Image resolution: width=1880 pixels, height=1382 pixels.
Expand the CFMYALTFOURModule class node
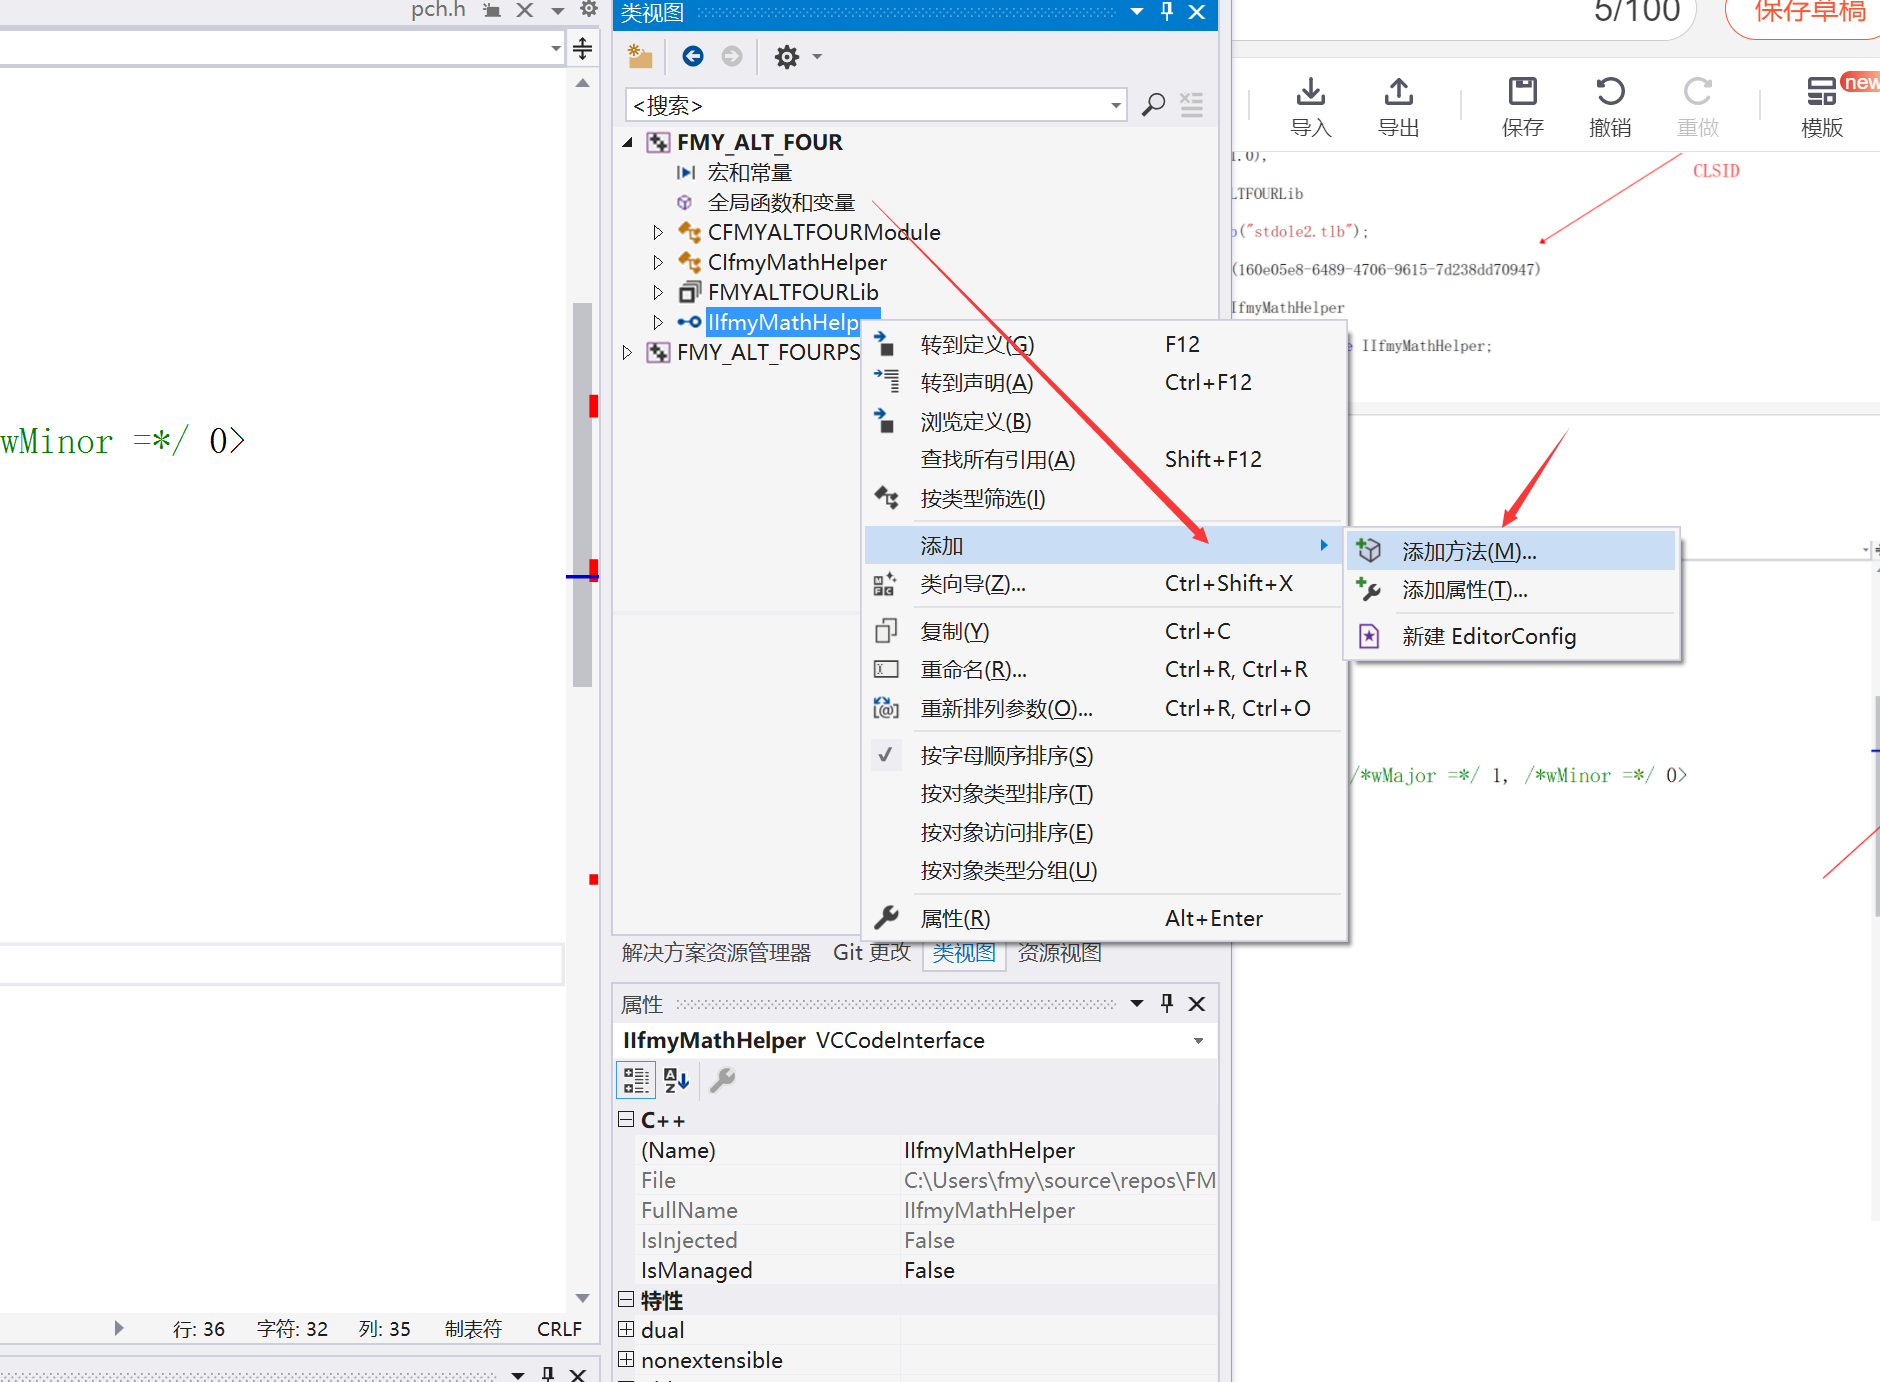pyautogui.click(x=658, y=232)
